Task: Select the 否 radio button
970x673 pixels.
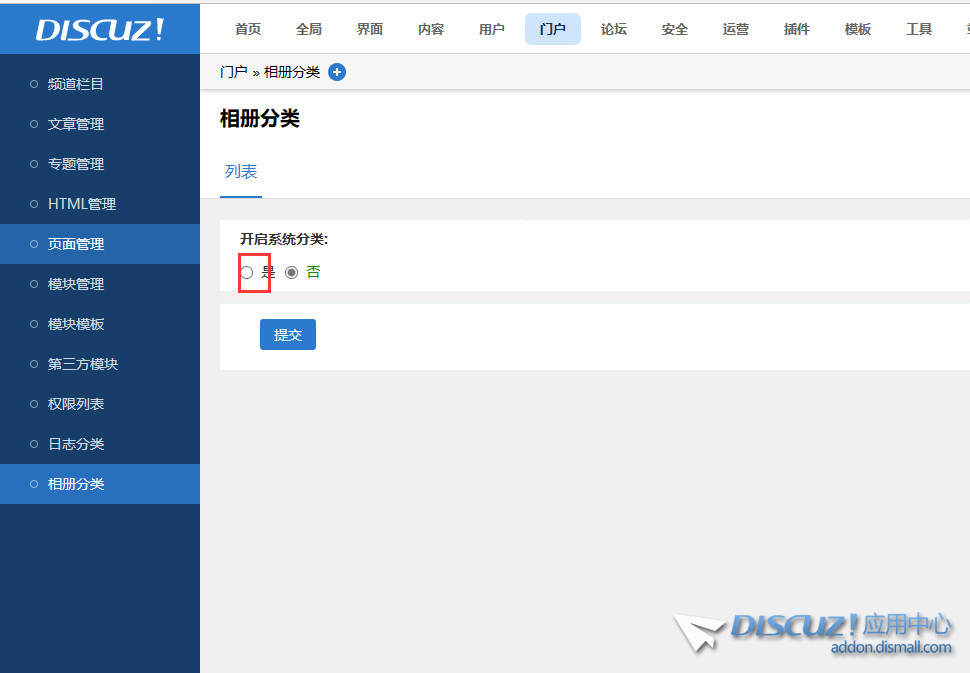Action: (291, 271)
